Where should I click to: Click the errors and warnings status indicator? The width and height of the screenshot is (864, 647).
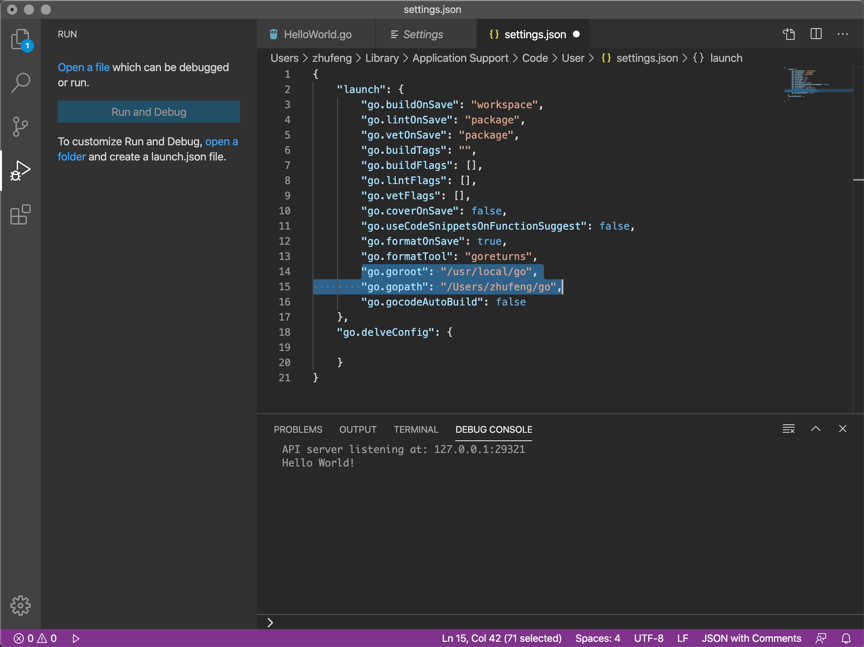[35, 638]
